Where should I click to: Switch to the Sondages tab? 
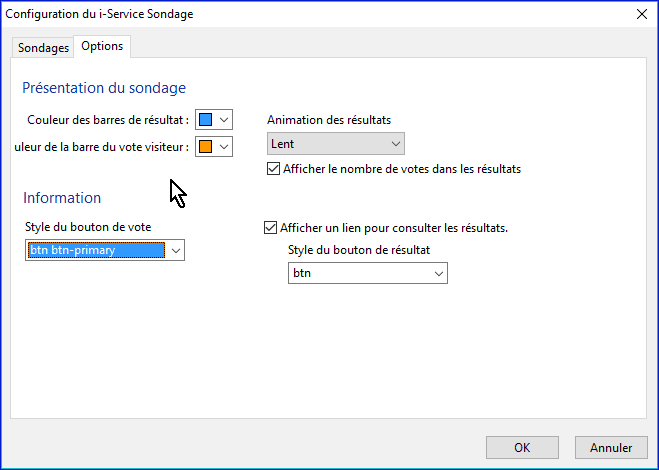pyautogui.click(x=44, y=48)
